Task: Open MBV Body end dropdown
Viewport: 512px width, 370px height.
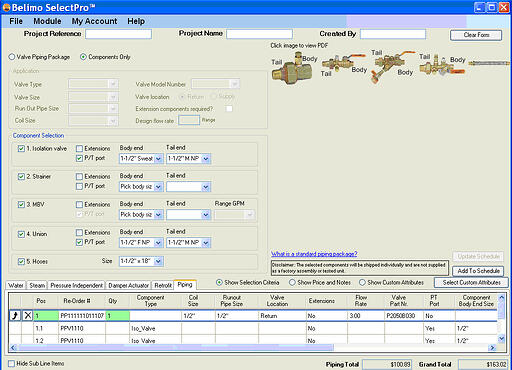Action: [x=141, y=215]
